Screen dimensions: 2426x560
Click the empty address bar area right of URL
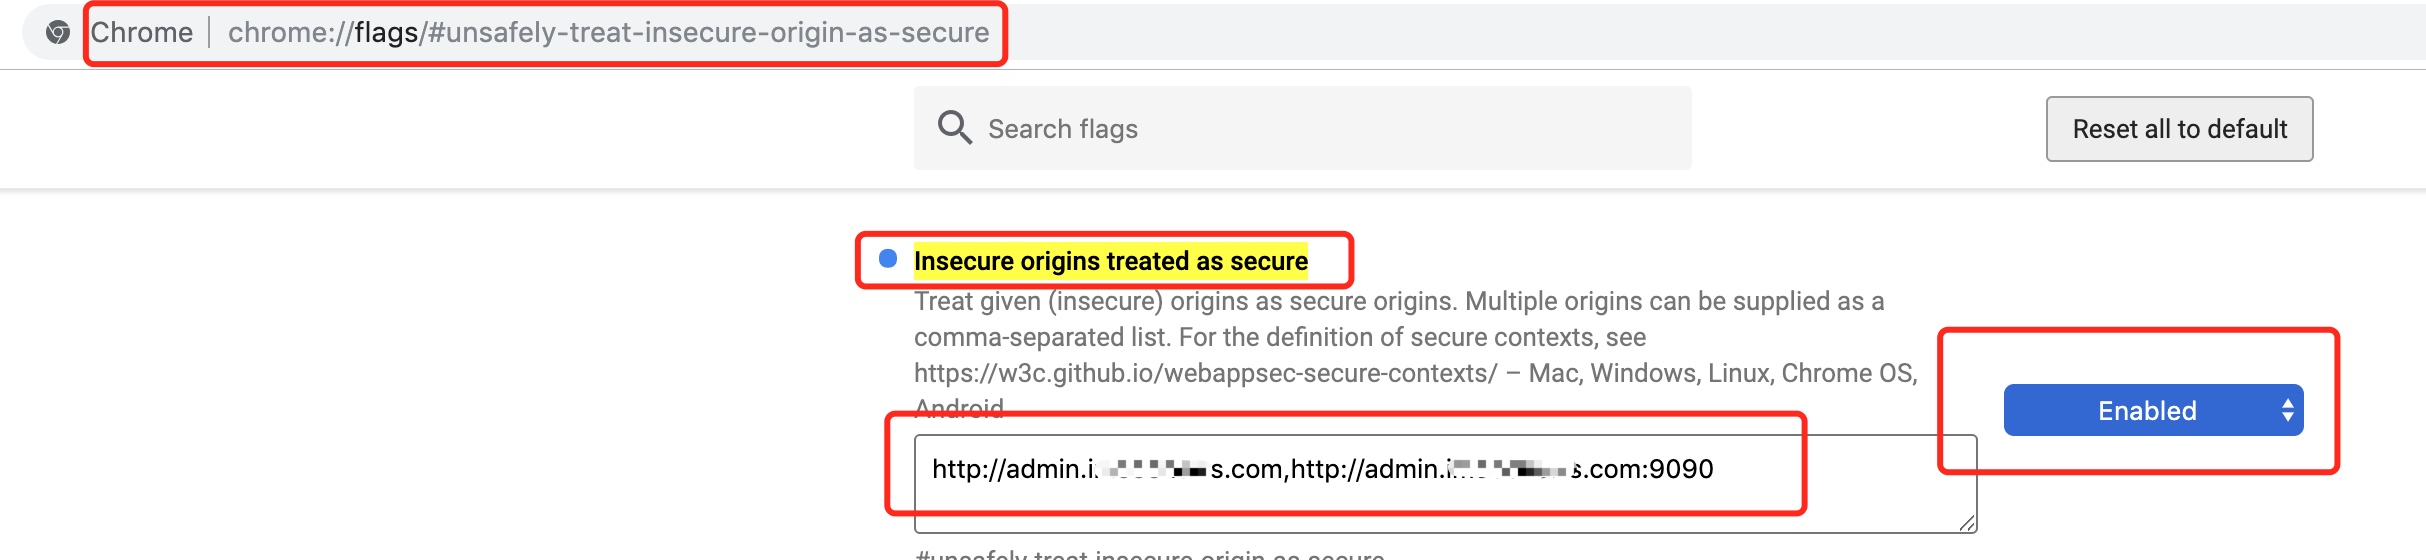(1700, 33)
